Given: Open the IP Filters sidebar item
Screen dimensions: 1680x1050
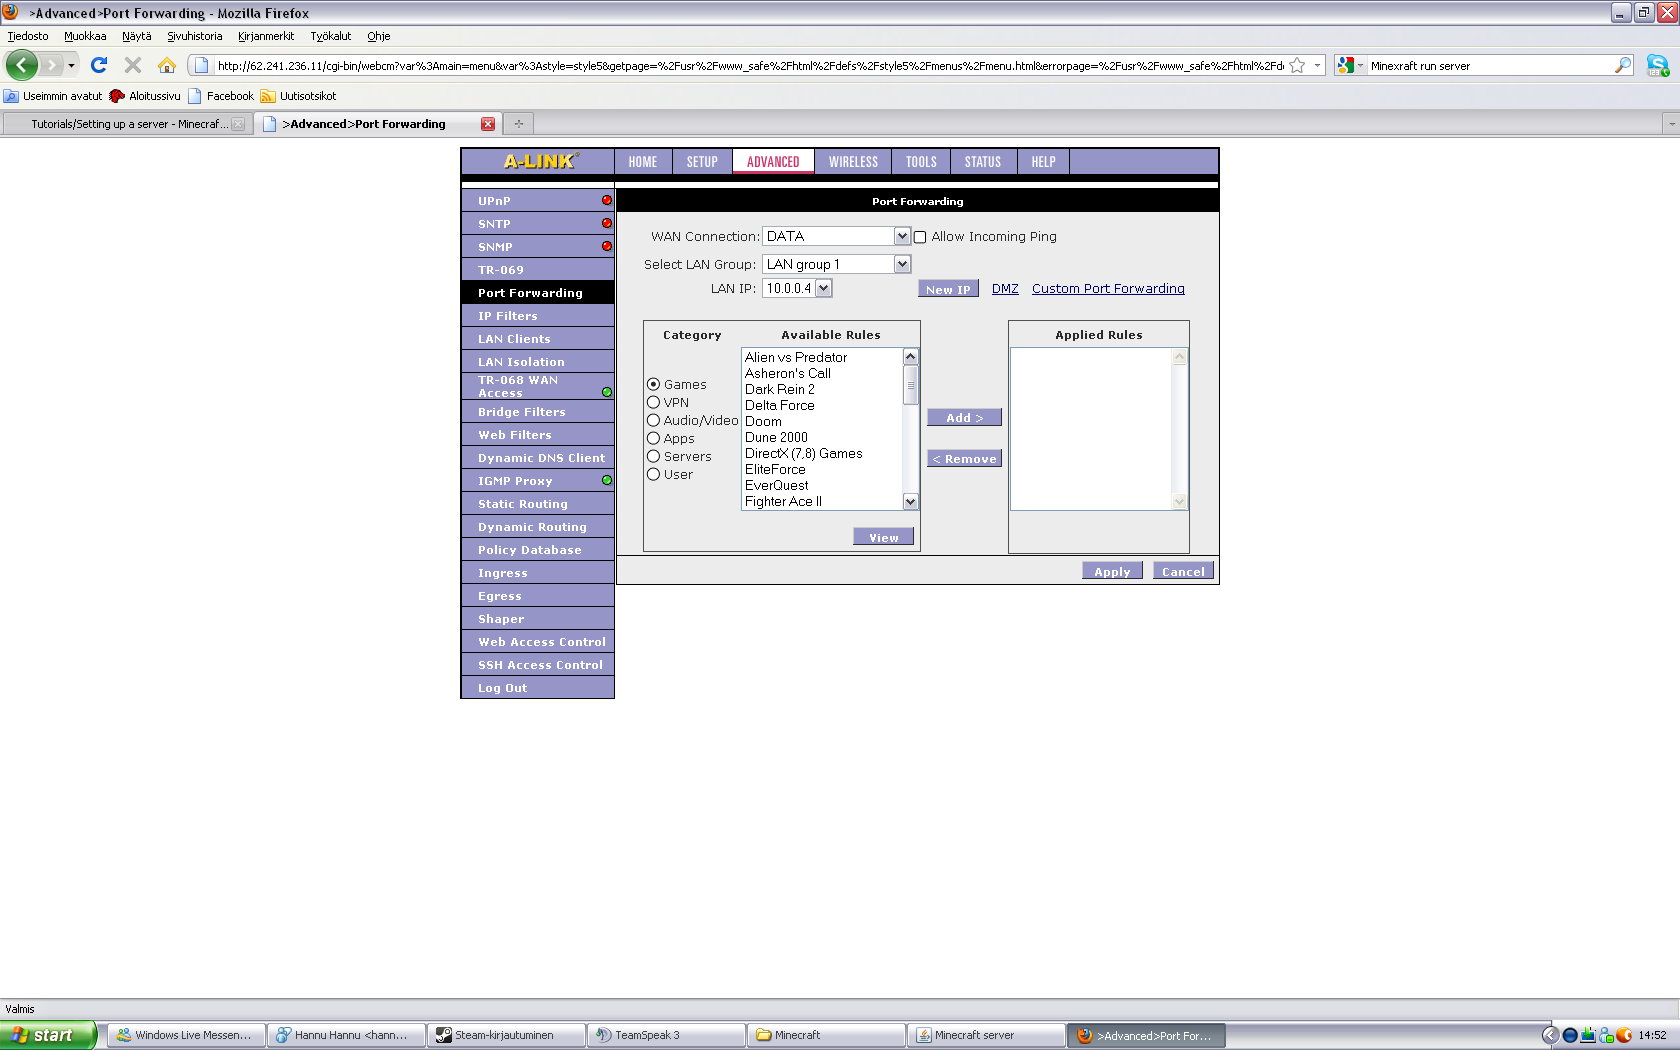Looking at the screenshot, I should 538,316.
